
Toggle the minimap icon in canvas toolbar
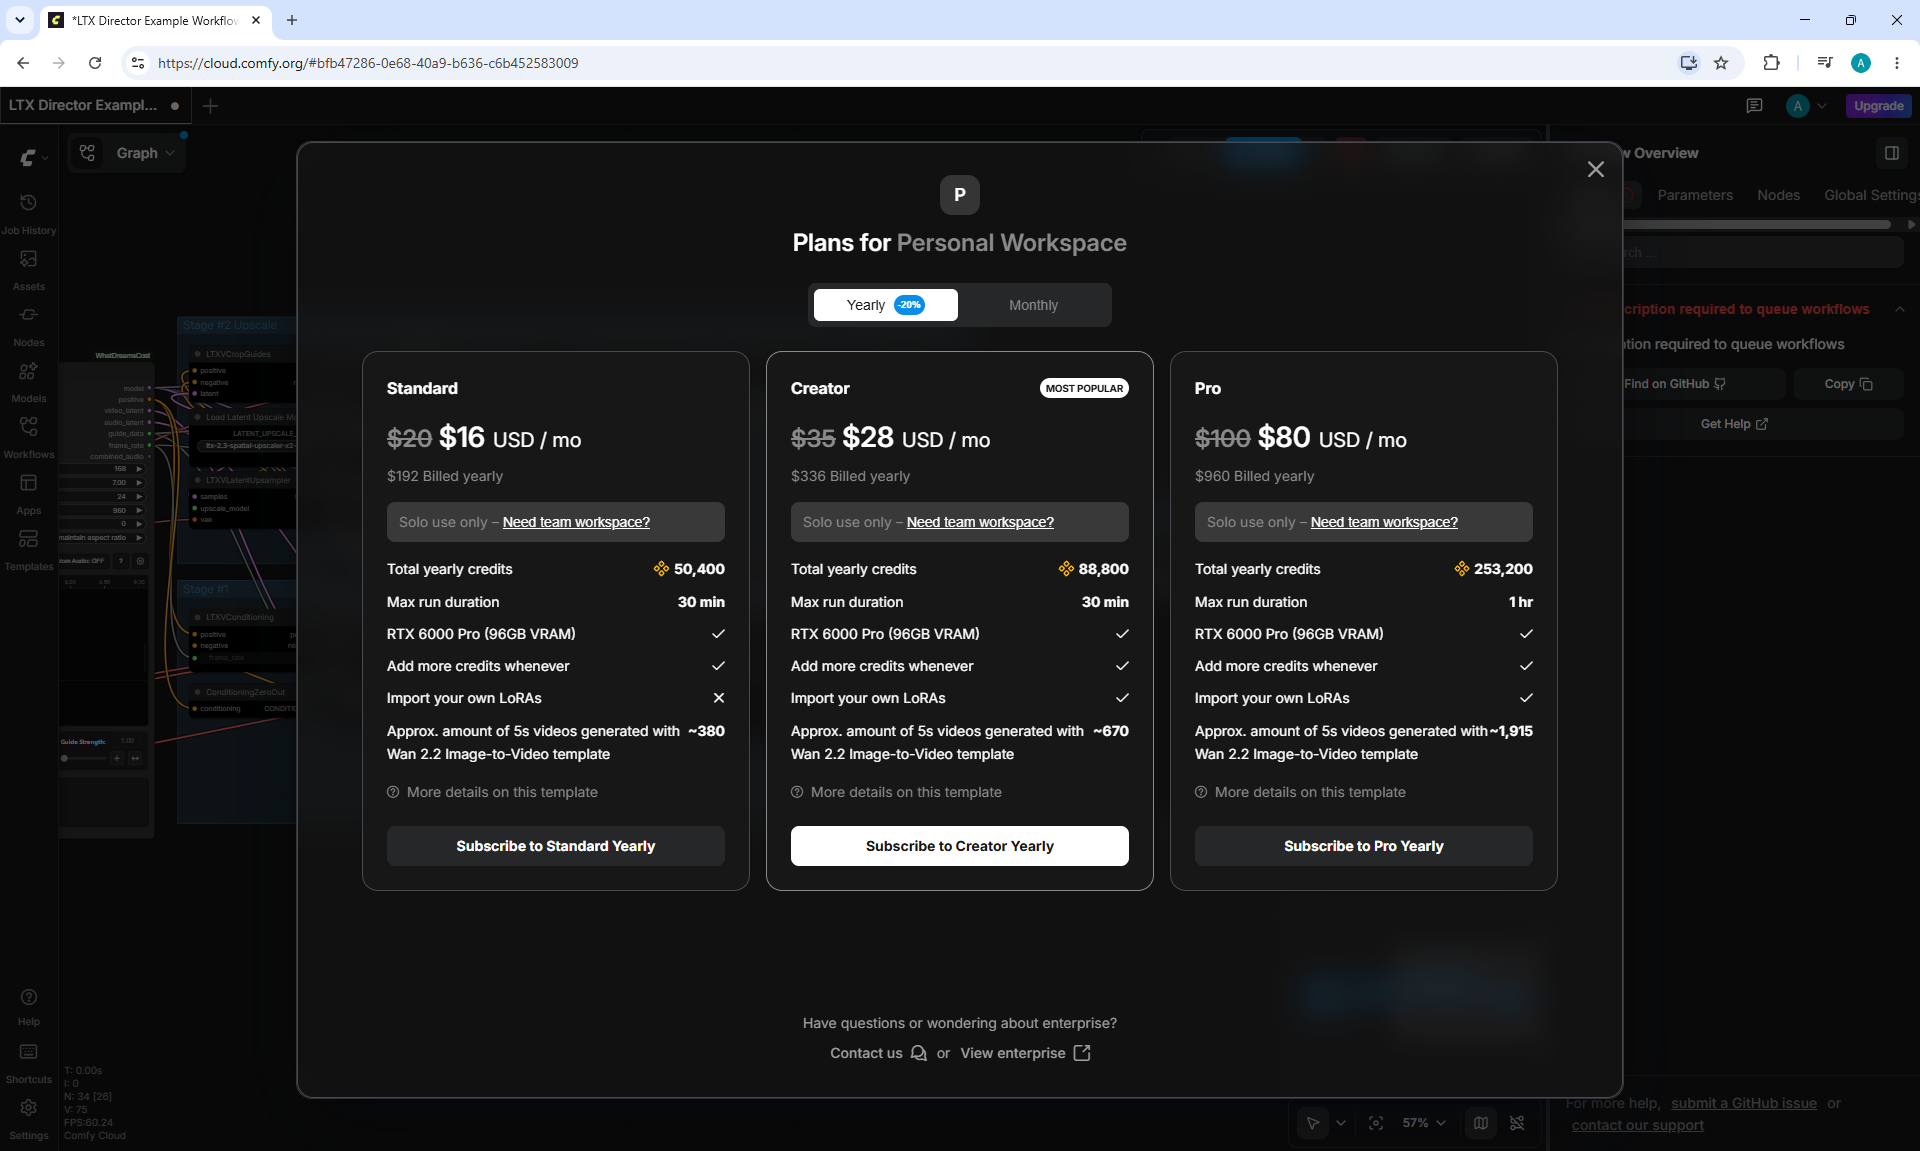click(1481, 1123)
